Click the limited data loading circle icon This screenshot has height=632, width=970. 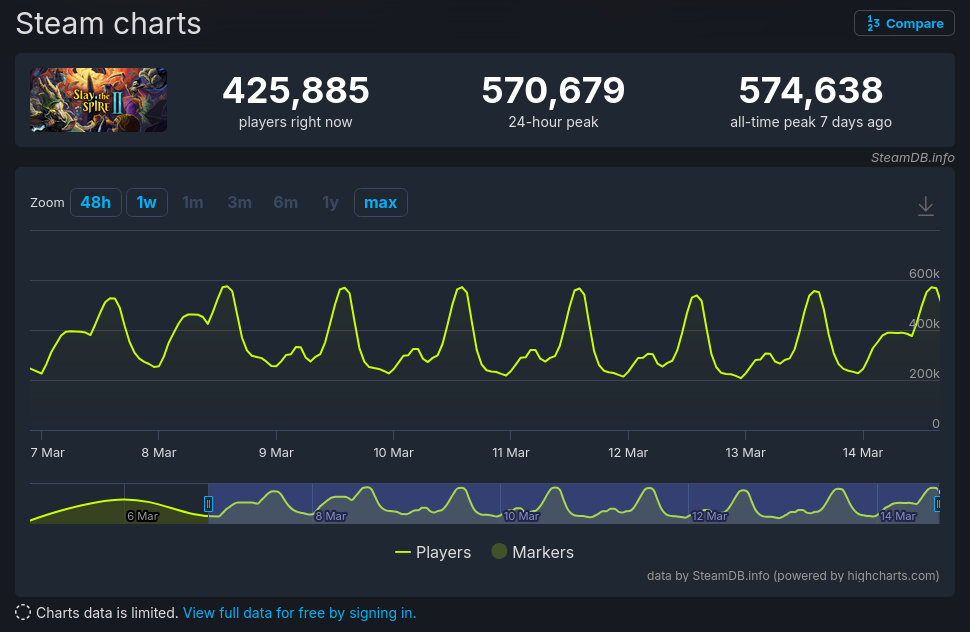(23, 612)
